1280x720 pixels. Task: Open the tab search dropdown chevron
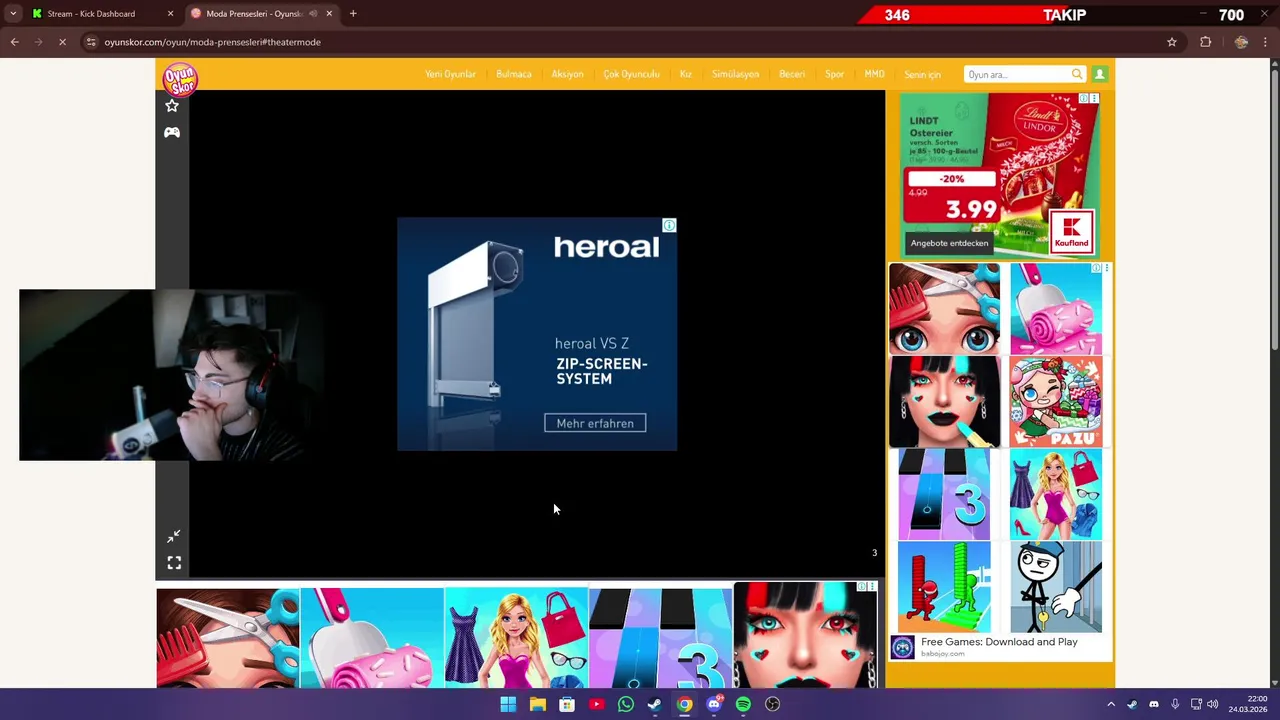click(x=13, y=14)
